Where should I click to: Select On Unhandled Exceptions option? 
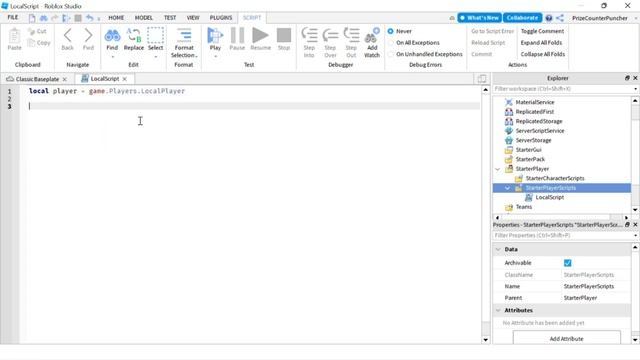coord(391,54)
